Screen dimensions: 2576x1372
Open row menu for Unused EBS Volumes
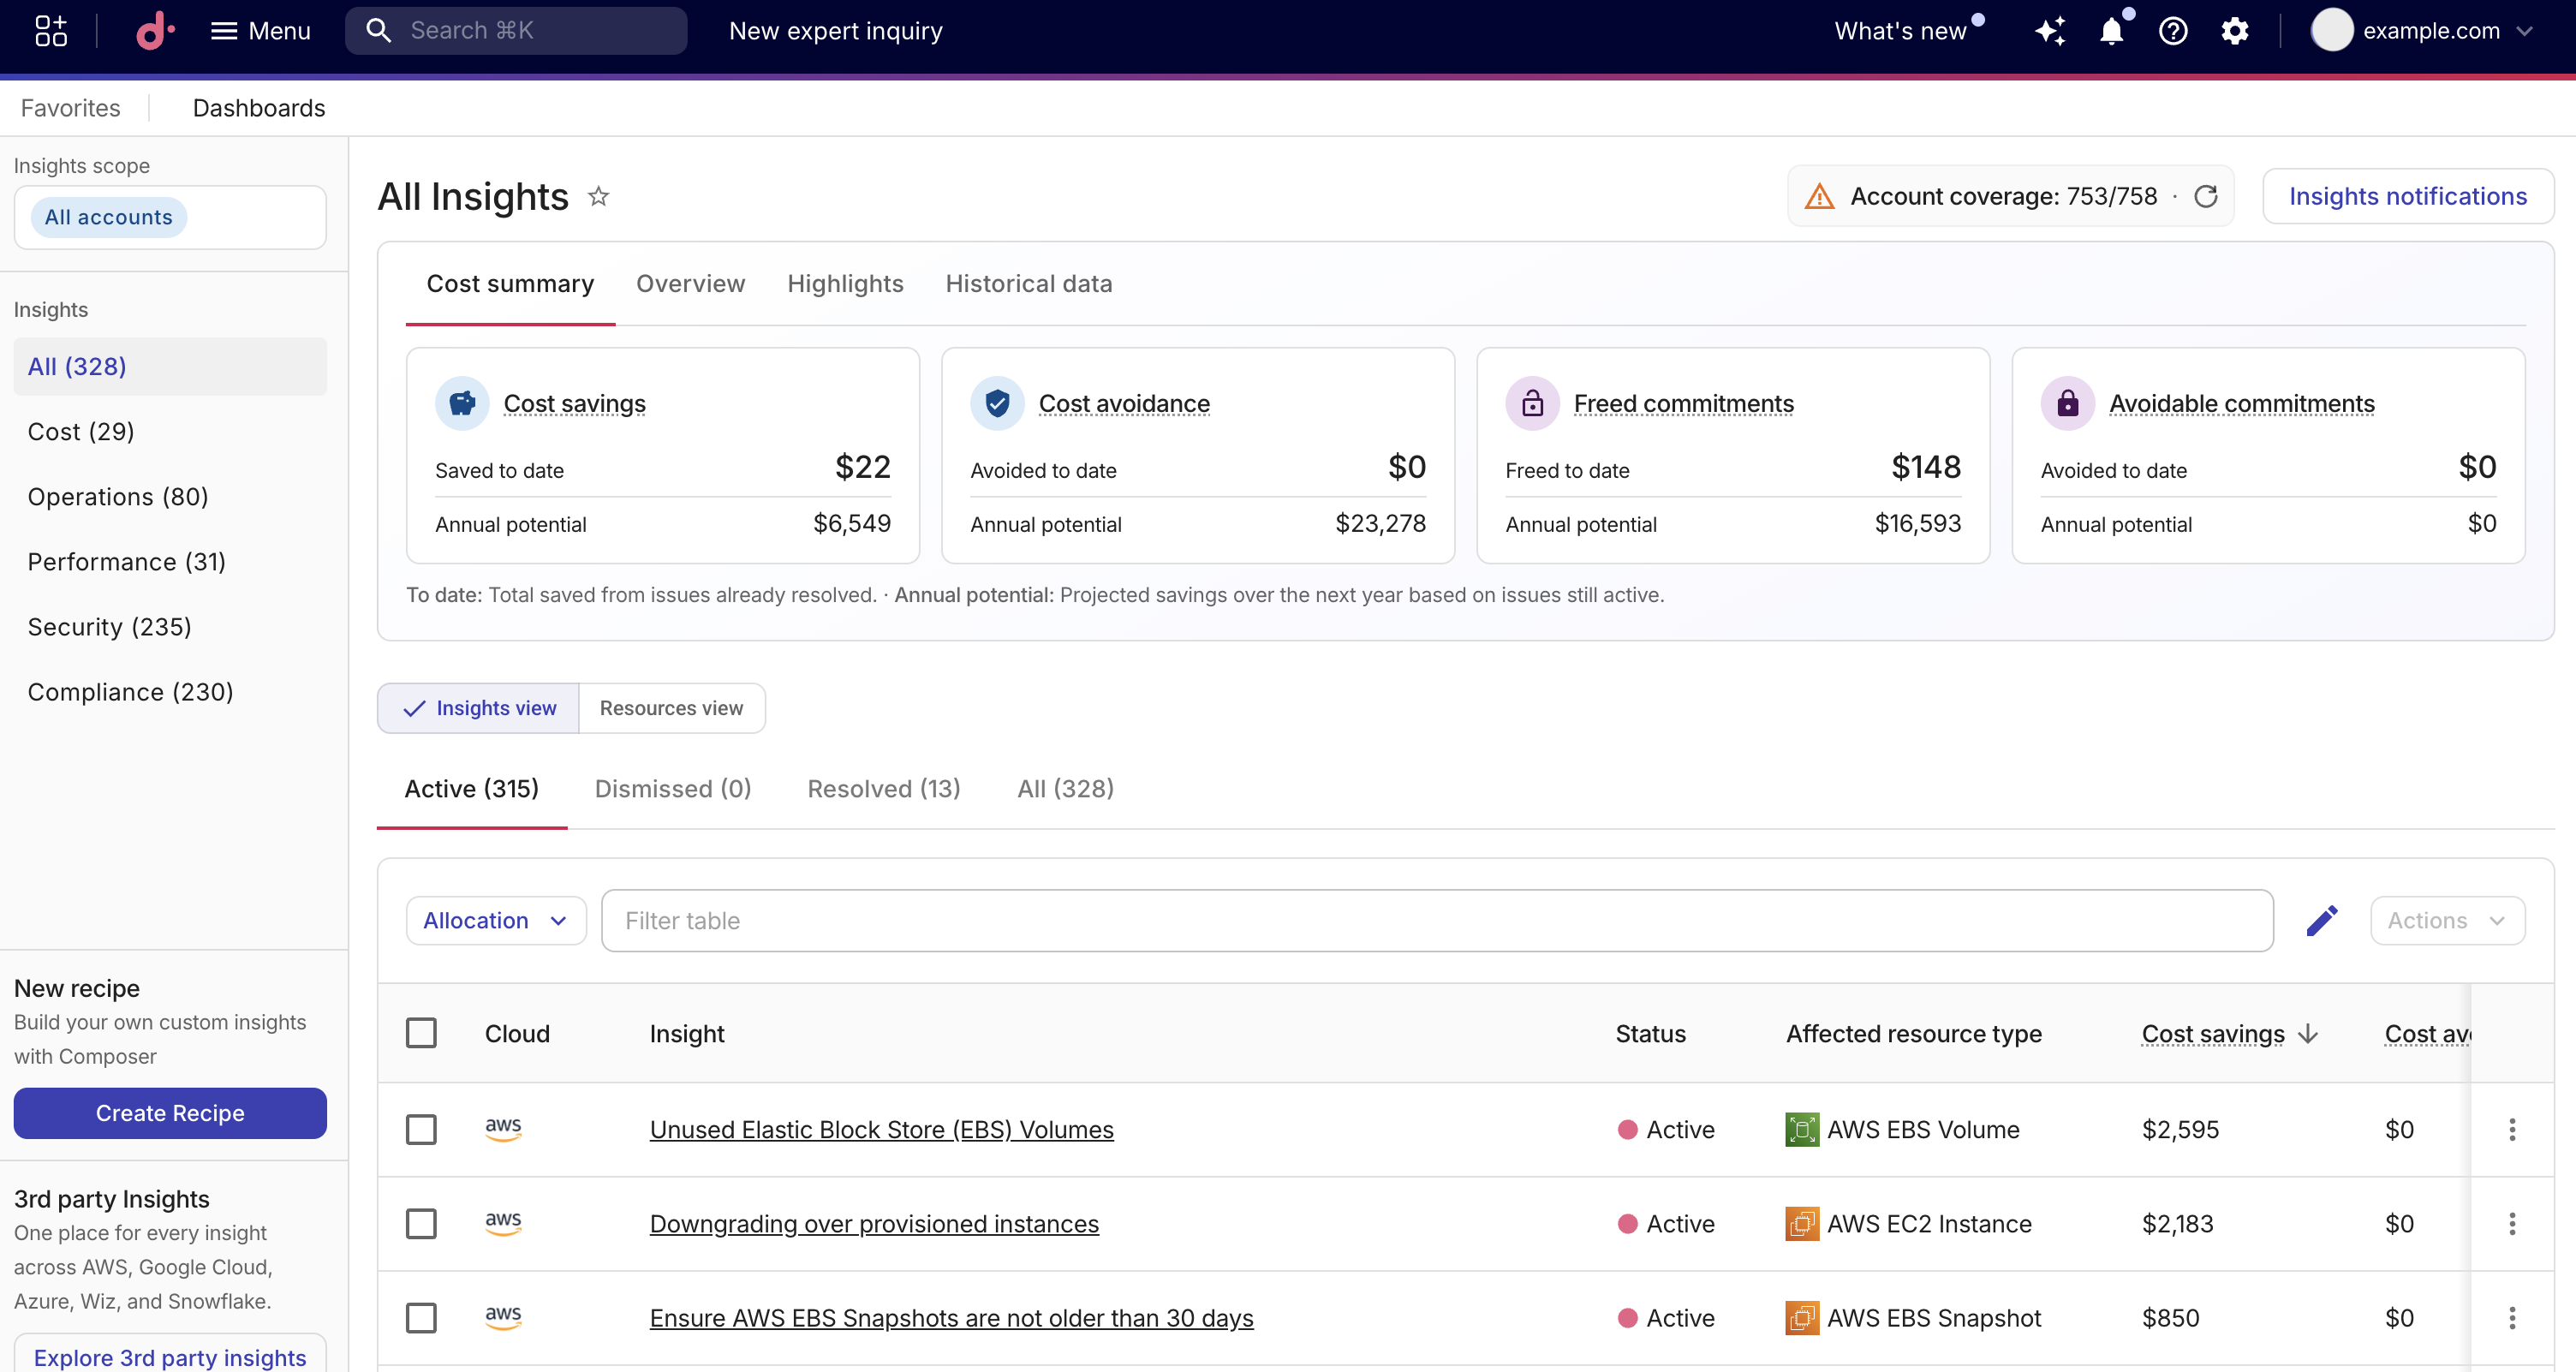[2511, 1129]
